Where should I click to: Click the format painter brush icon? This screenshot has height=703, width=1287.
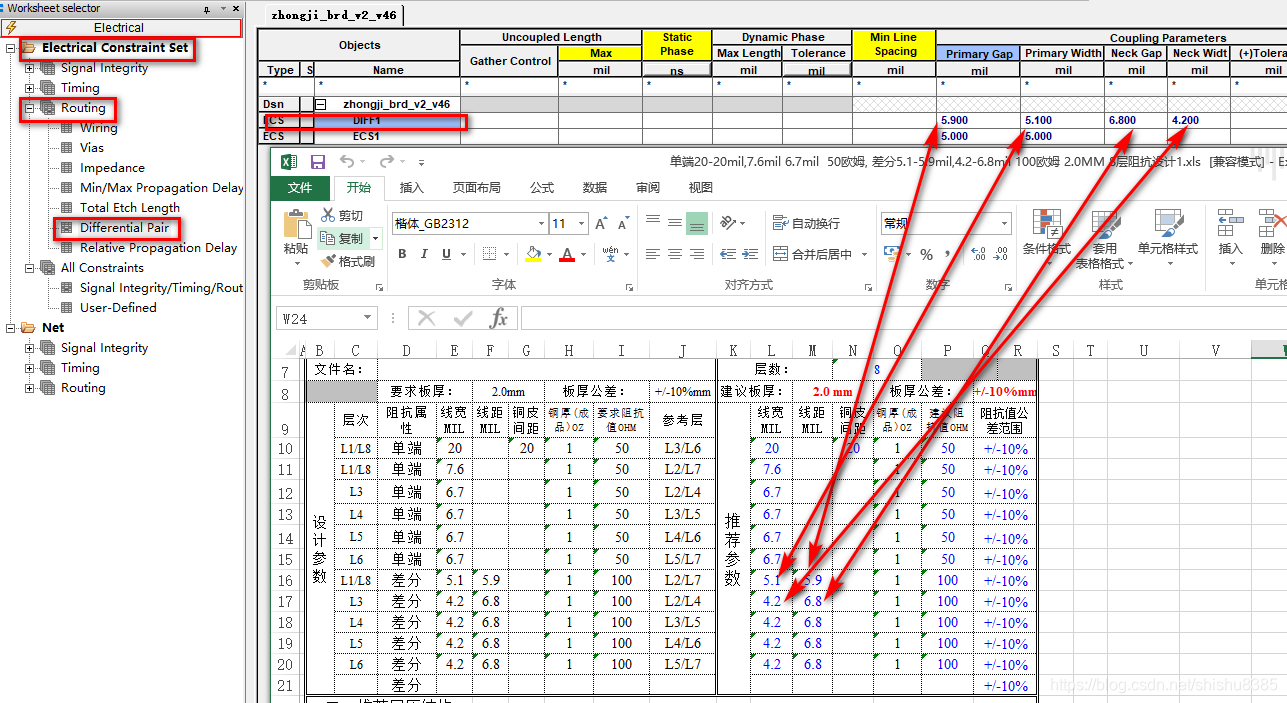(x=328, y=262)
